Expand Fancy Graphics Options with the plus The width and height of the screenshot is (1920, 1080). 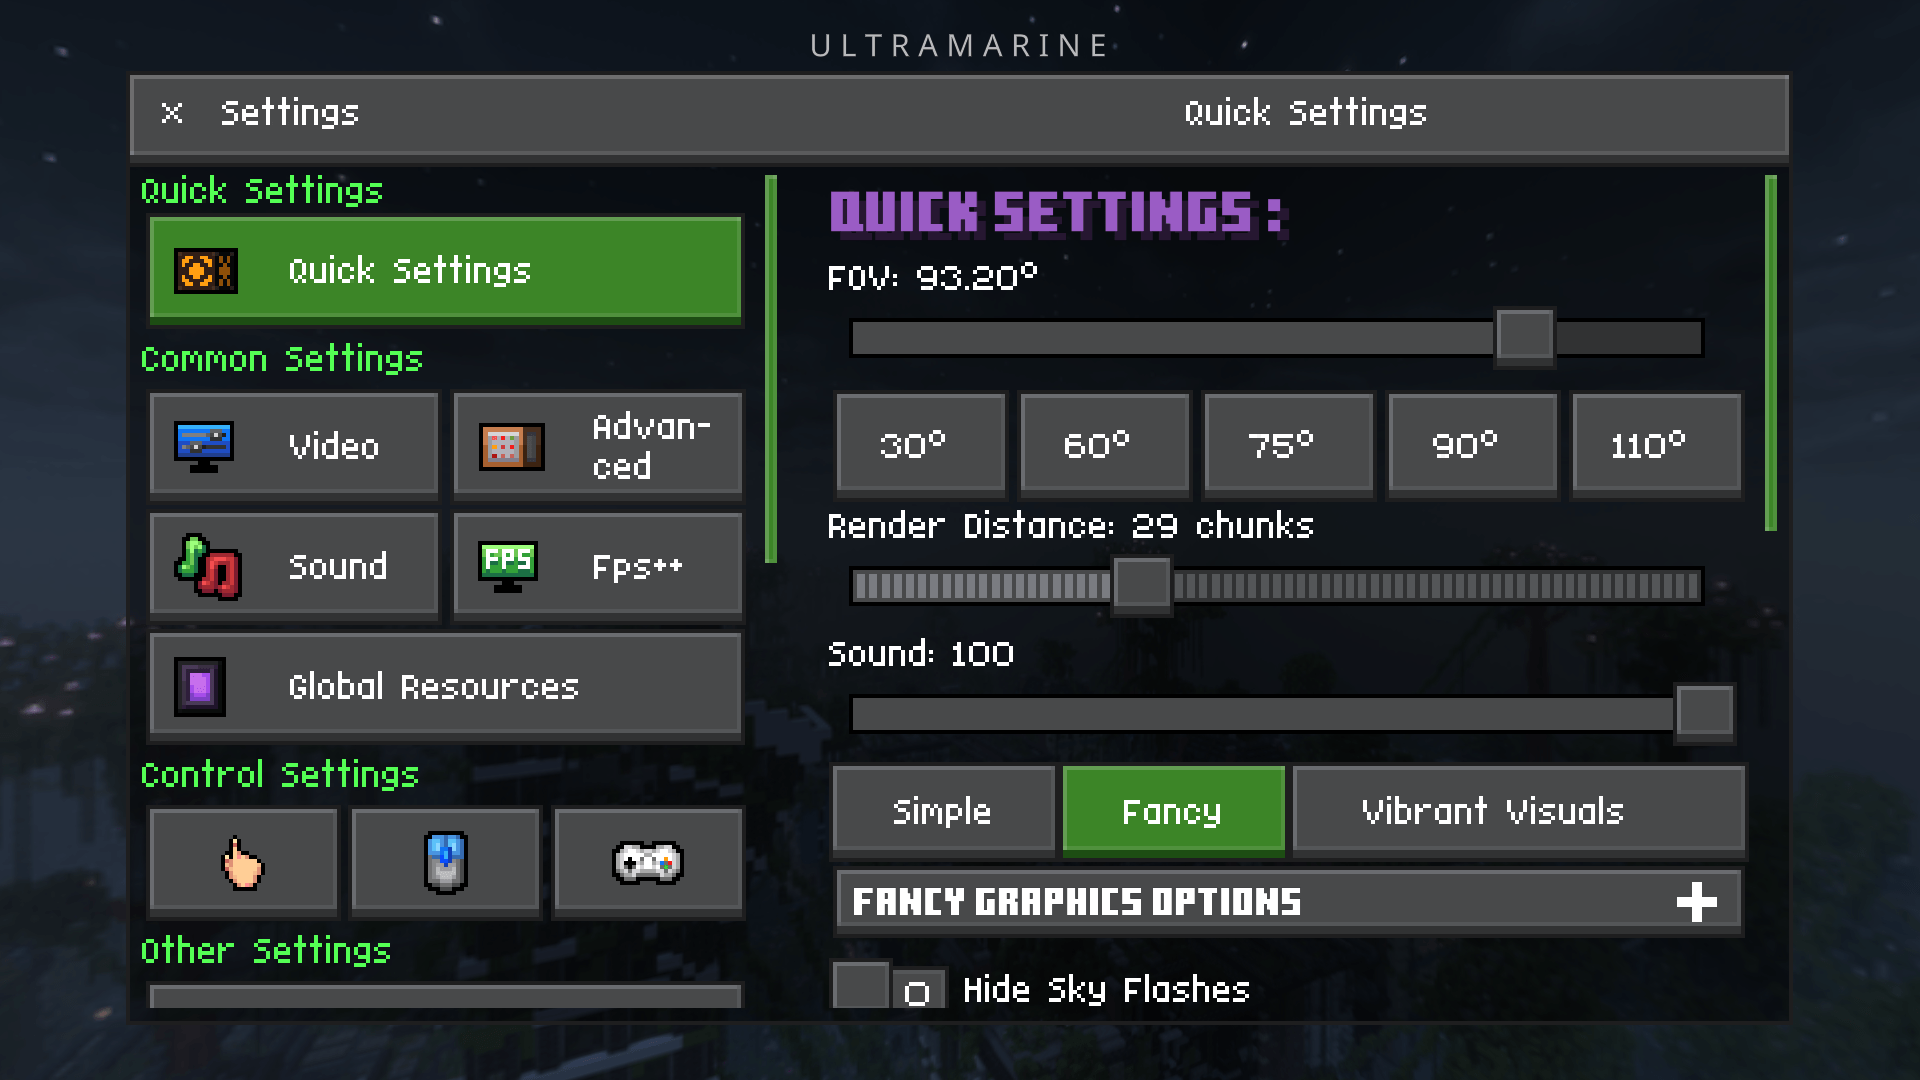(x=1697, y=900)
